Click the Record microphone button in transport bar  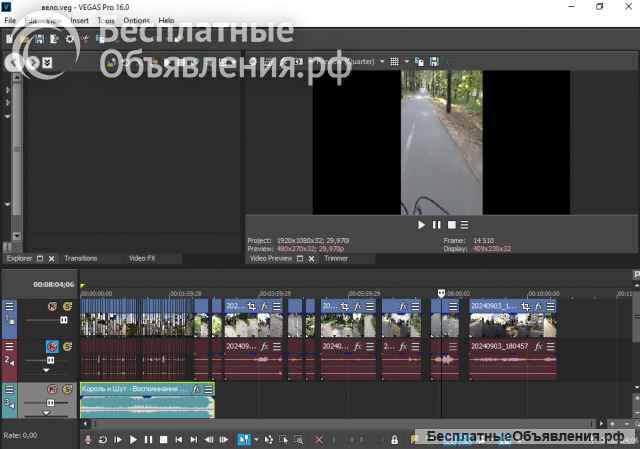click(x=88, y=440)
